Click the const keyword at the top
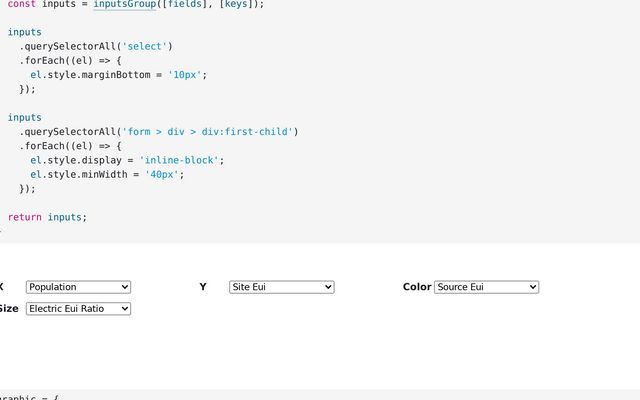640x400 pixels. tap(22, 4)
